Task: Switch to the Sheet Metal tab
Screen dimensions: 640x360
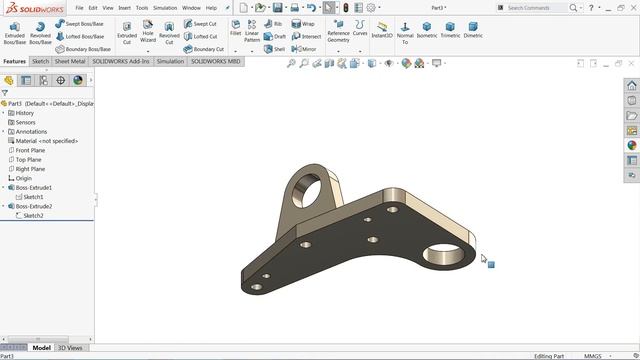Action: 70,61
